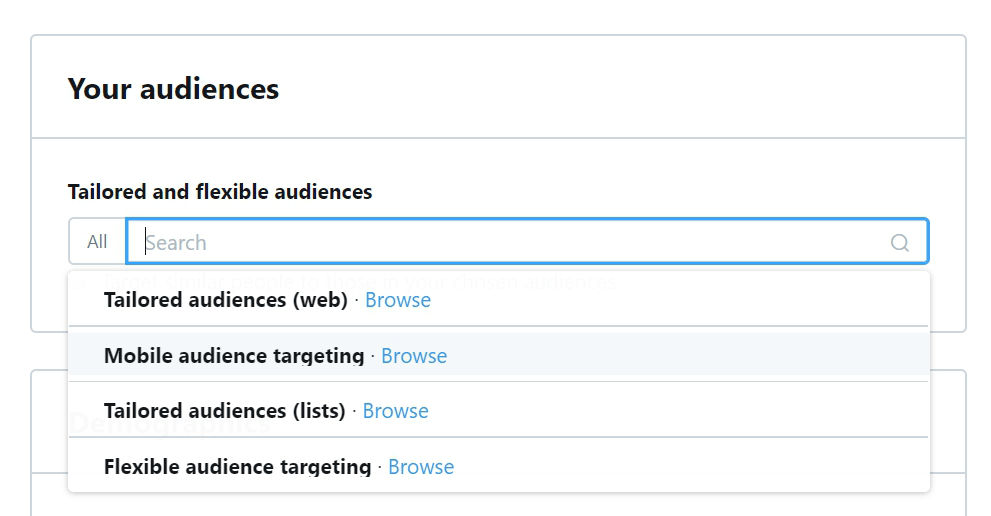Click the separator dot after Tailored audiences (web)
This screenshot has width=991, height=516.
[x=356, y=300]
